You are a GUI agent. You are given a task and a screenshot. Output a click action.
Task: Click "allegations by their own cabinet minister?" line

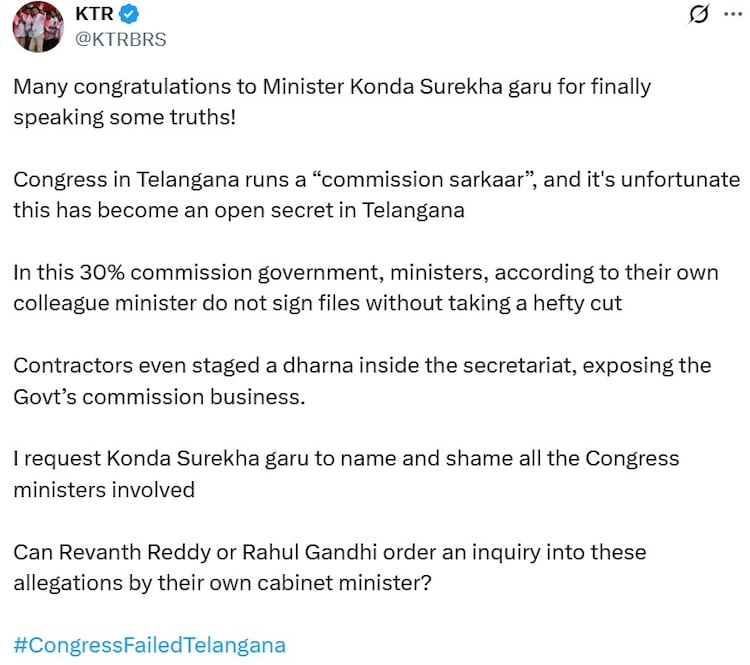(x=222, y=581)
